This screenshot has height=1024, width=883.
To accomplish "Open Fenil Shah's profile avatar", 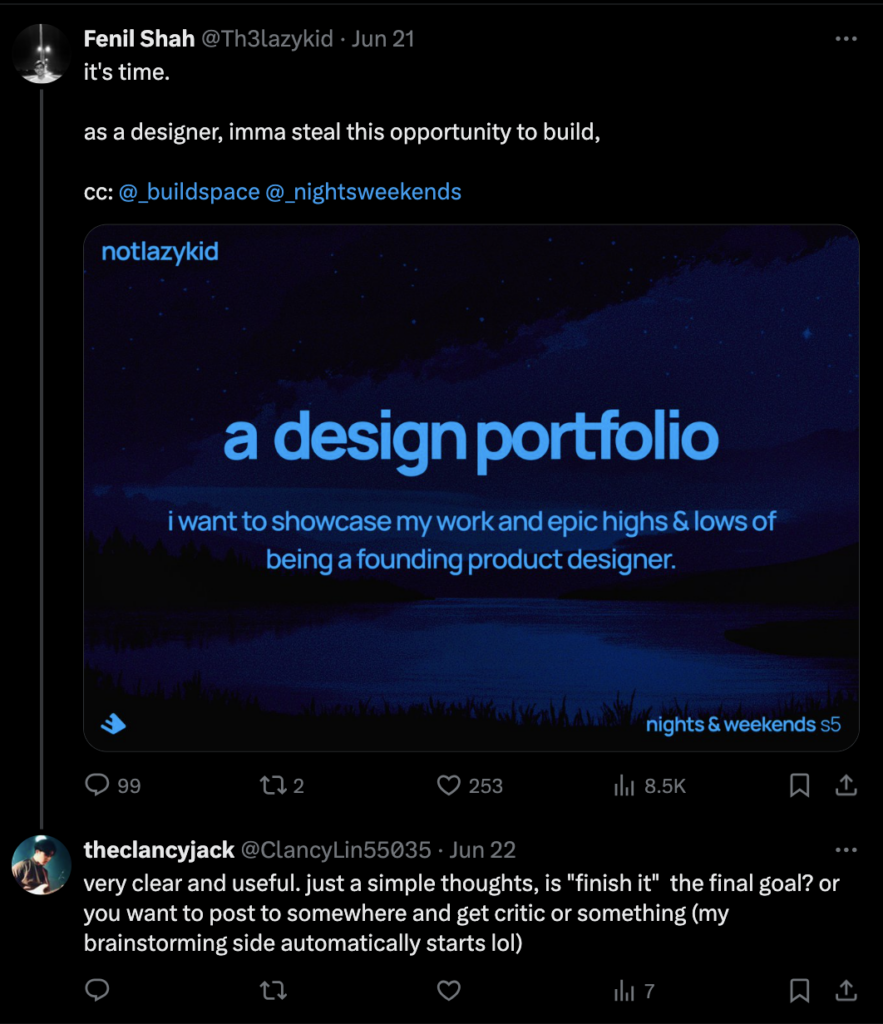I will (x=42, y=54).
